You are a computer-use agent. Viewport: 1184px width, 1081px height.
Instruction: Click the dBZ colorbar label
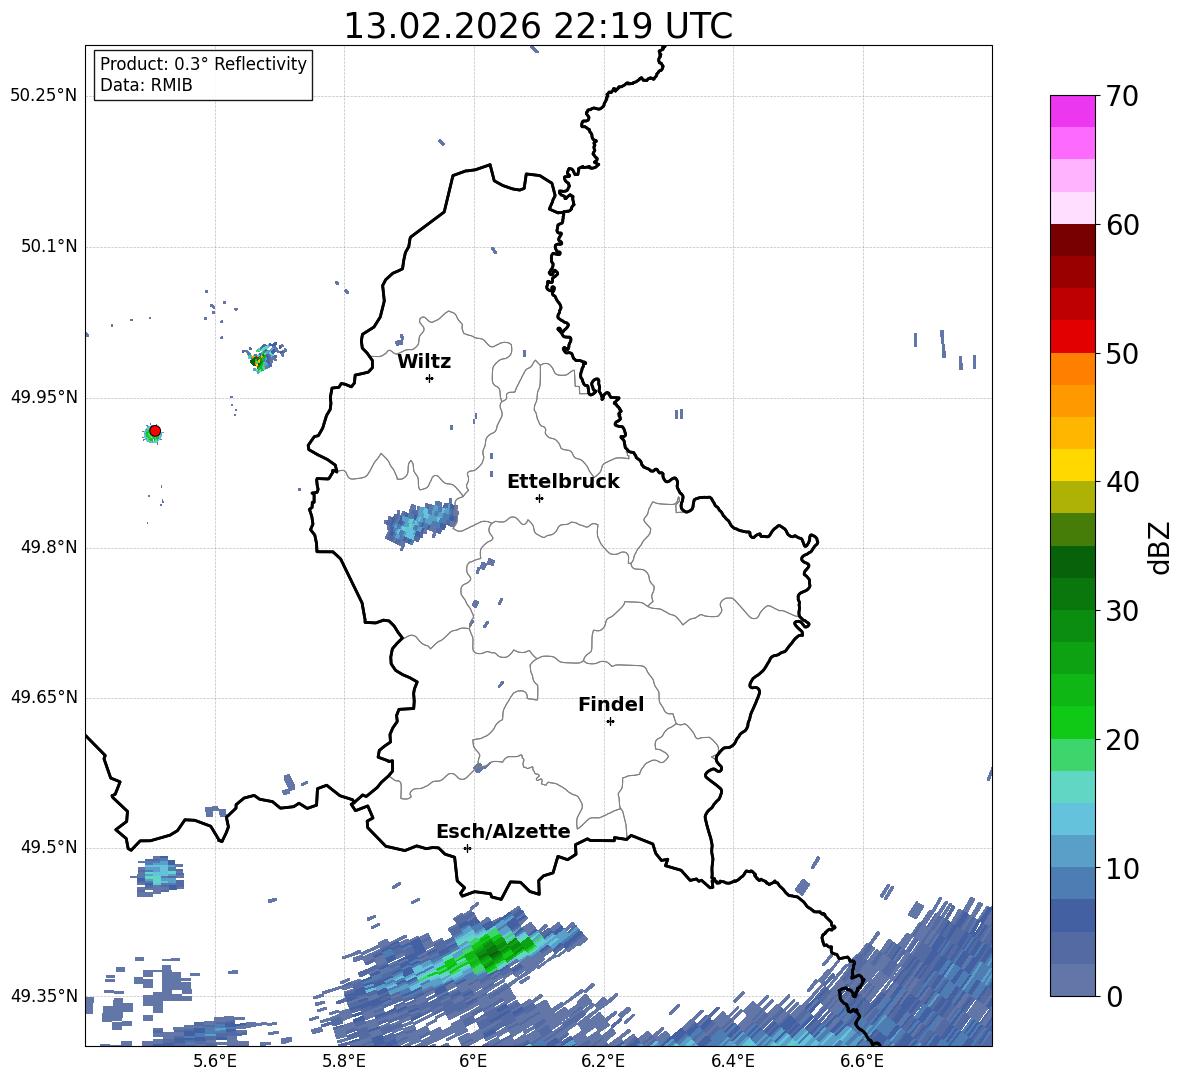(1159, 547)
